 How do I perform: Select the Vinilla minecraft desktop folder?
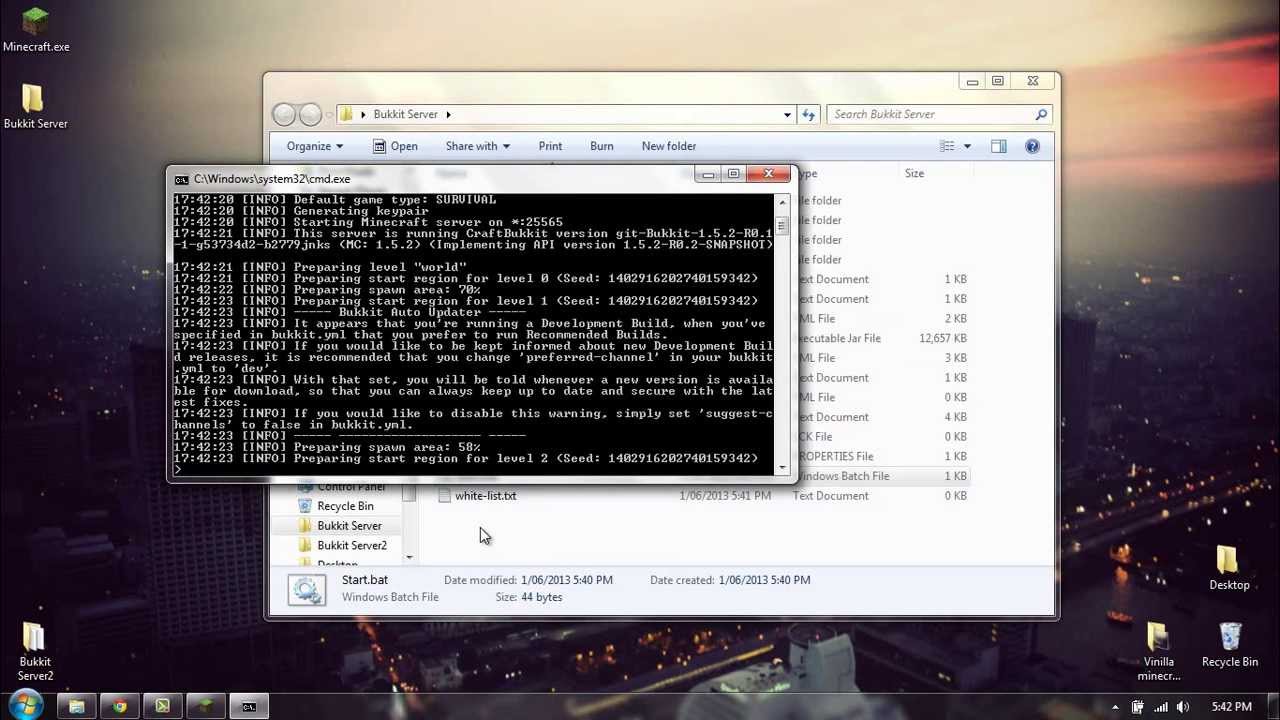point(1159,652)
